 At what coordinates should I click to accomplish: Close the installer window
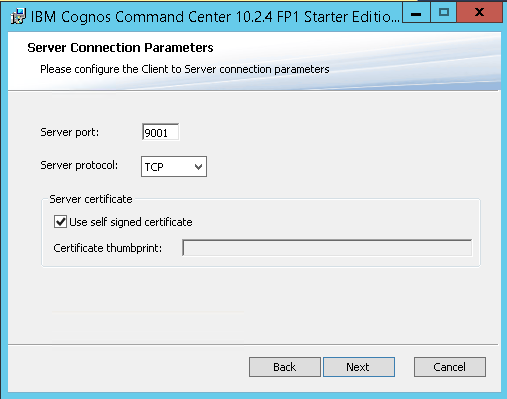pos(479,13)
